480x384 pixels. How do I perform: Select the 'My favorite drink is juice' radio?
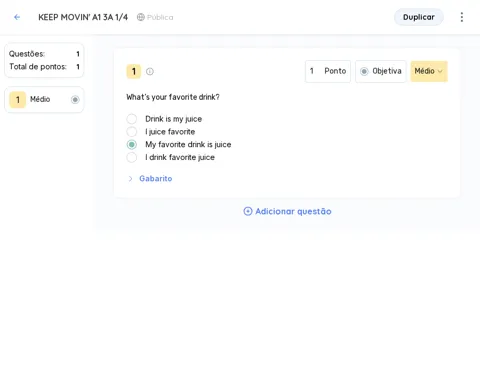[x=132, y=144]
